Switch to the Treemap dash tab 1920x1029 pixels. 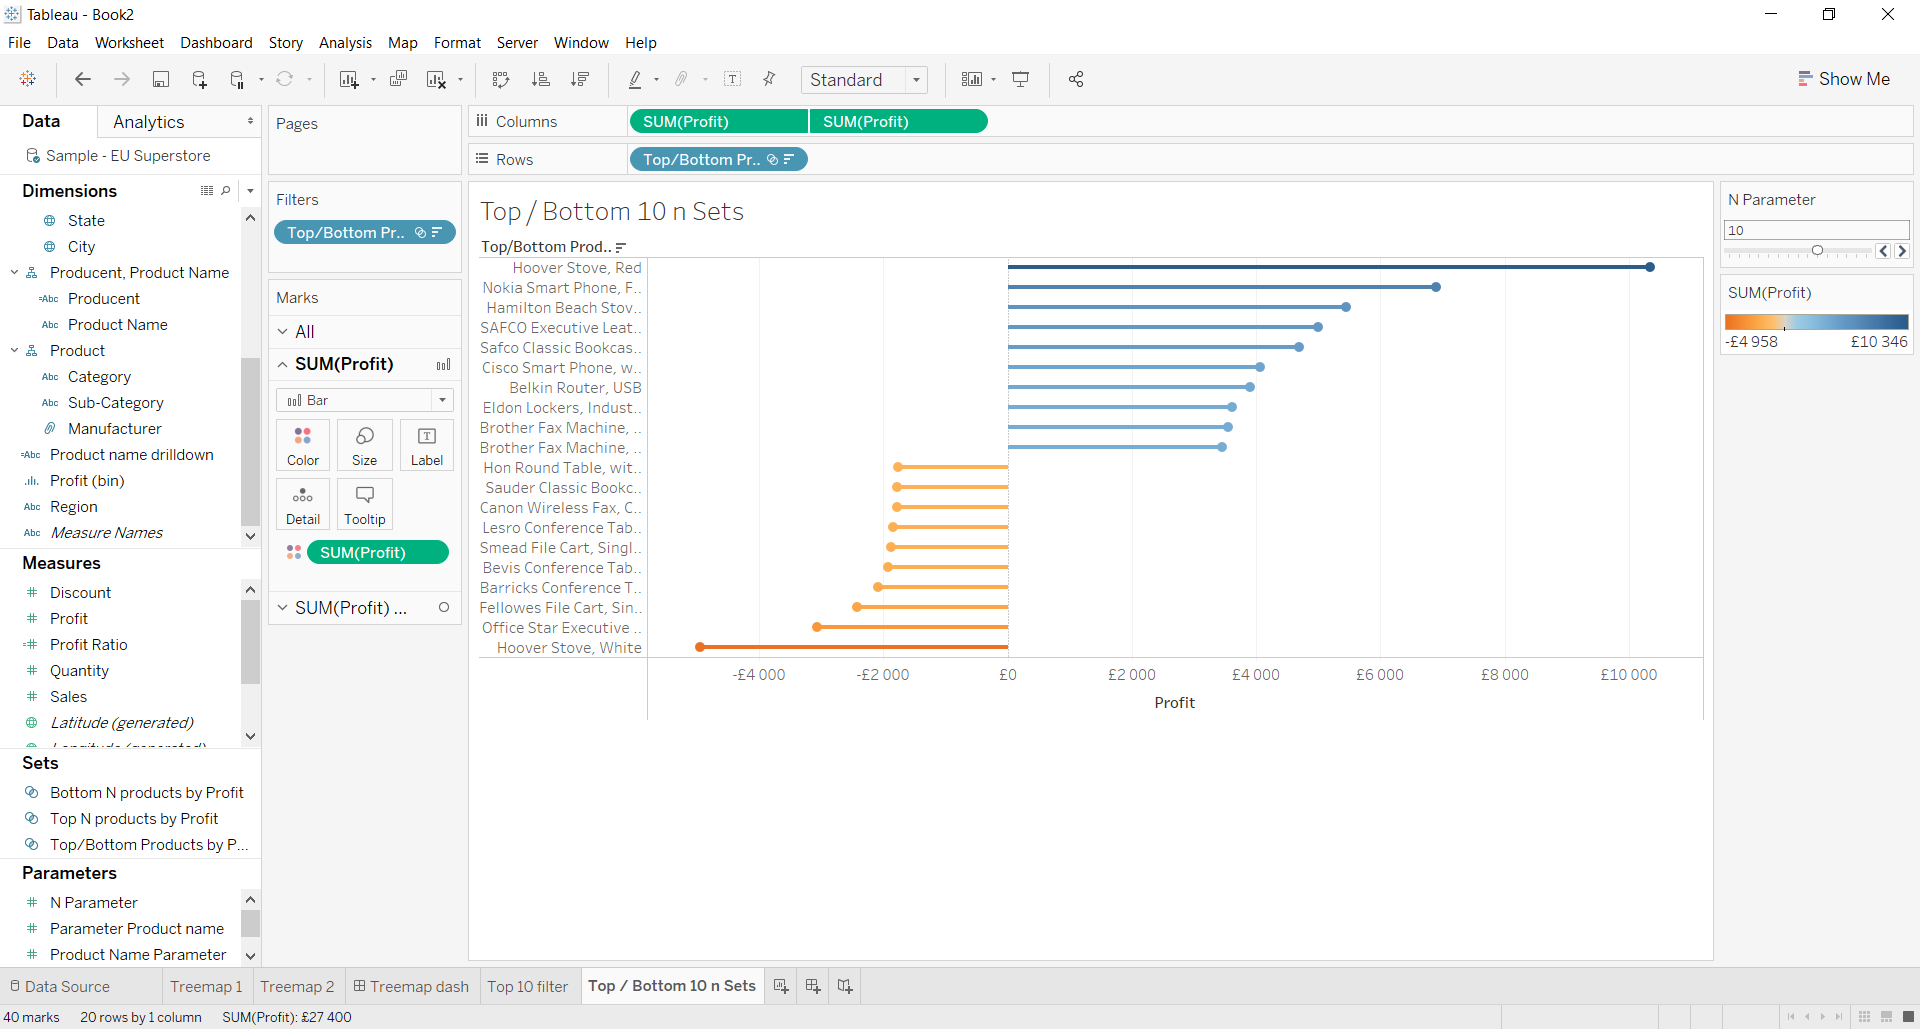411,986
